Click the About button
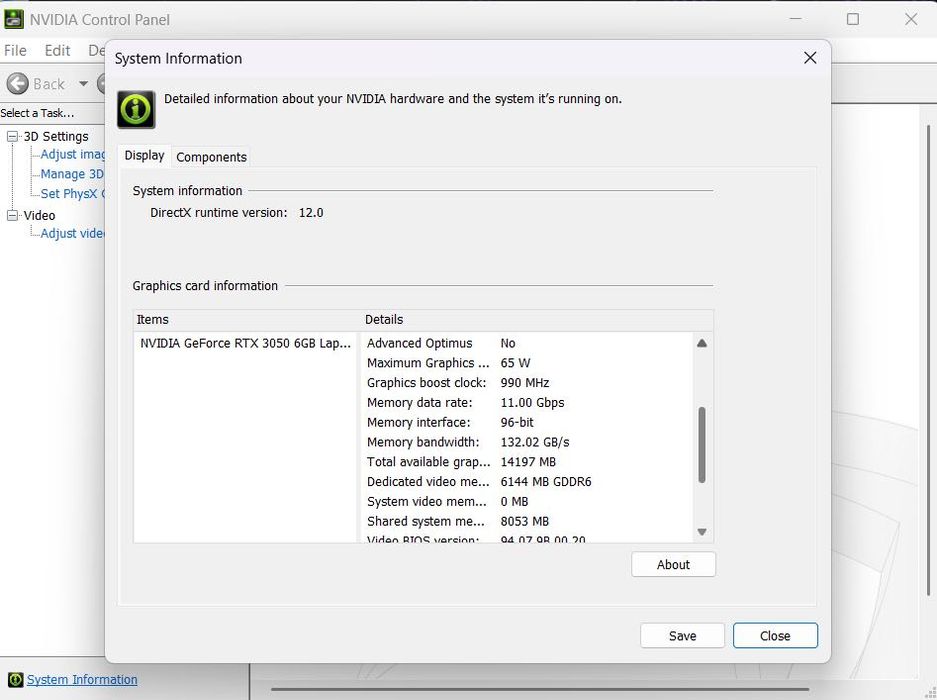The width and height of the screenshot is (937, 700). click(x=673, y=564)
